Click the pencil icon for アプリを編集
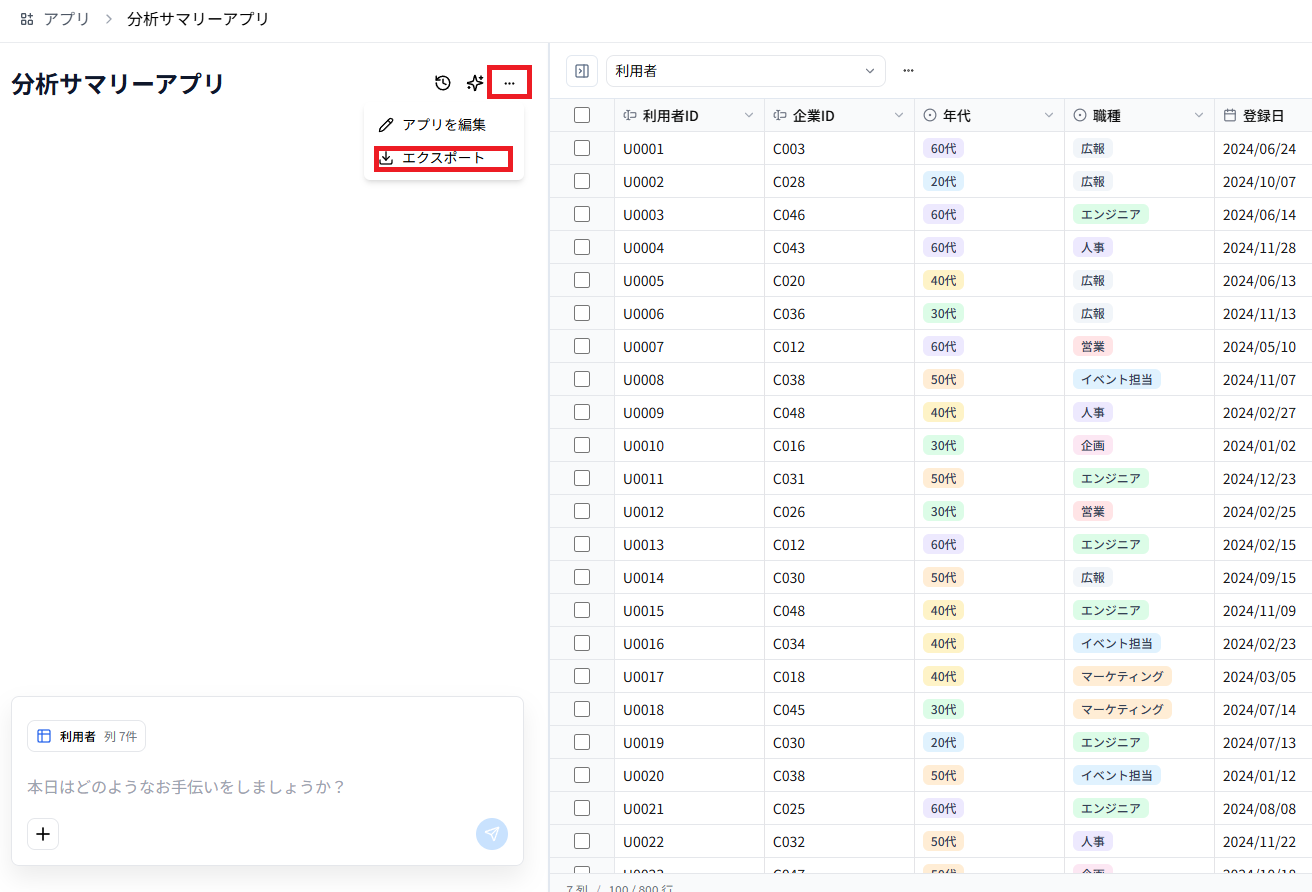The width and height of the screenshot is (1312, 892). click(386, 125)
